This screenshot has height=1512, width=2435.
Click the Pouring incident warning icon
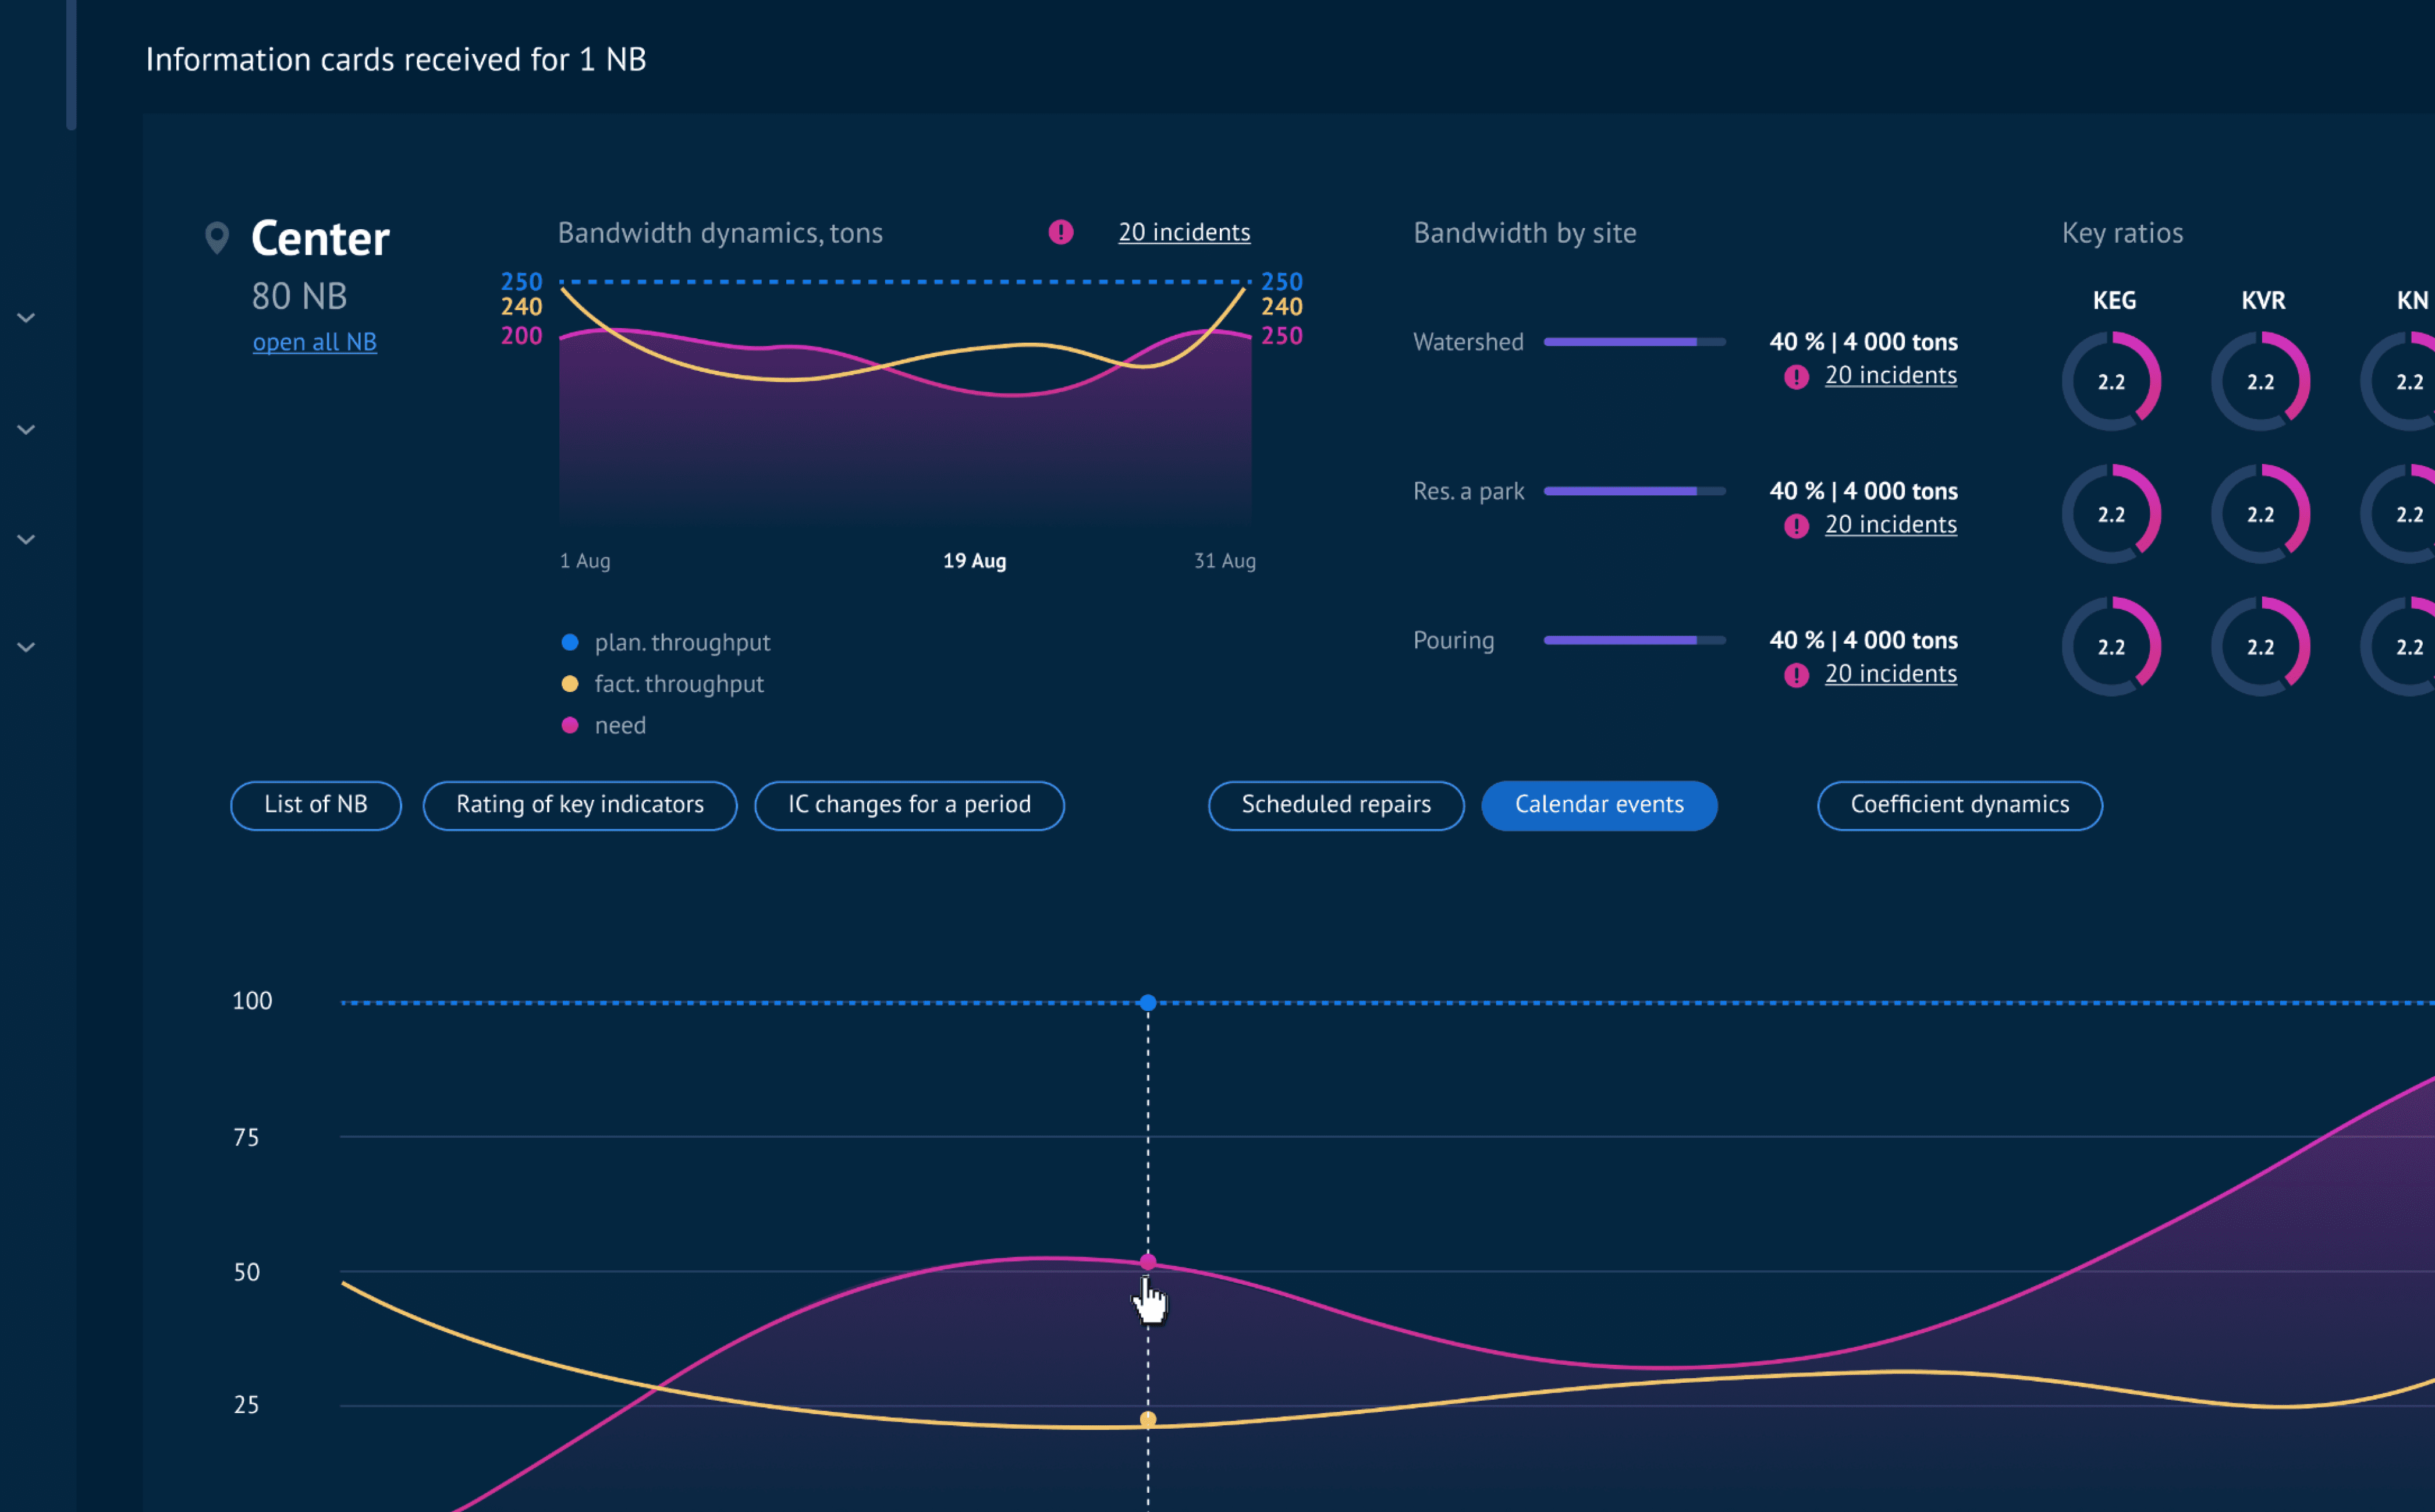tap(1796, 675)
